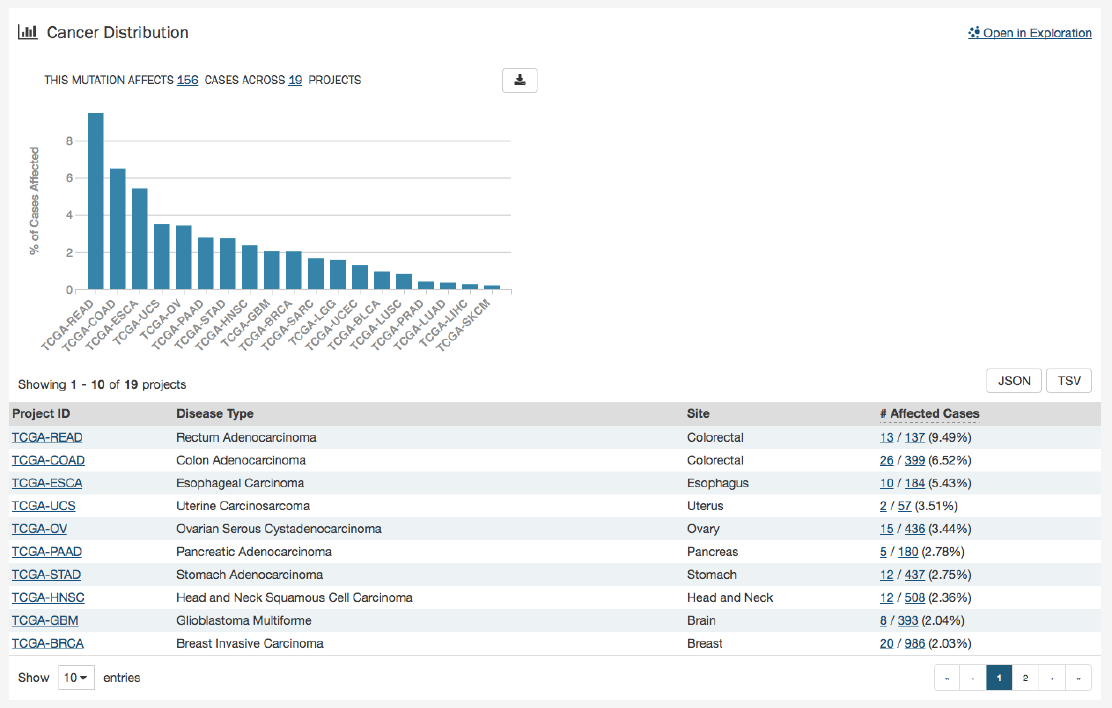
Task: Click the bar chart icon beside Cancer Distribution
Action: coord(28,32)
